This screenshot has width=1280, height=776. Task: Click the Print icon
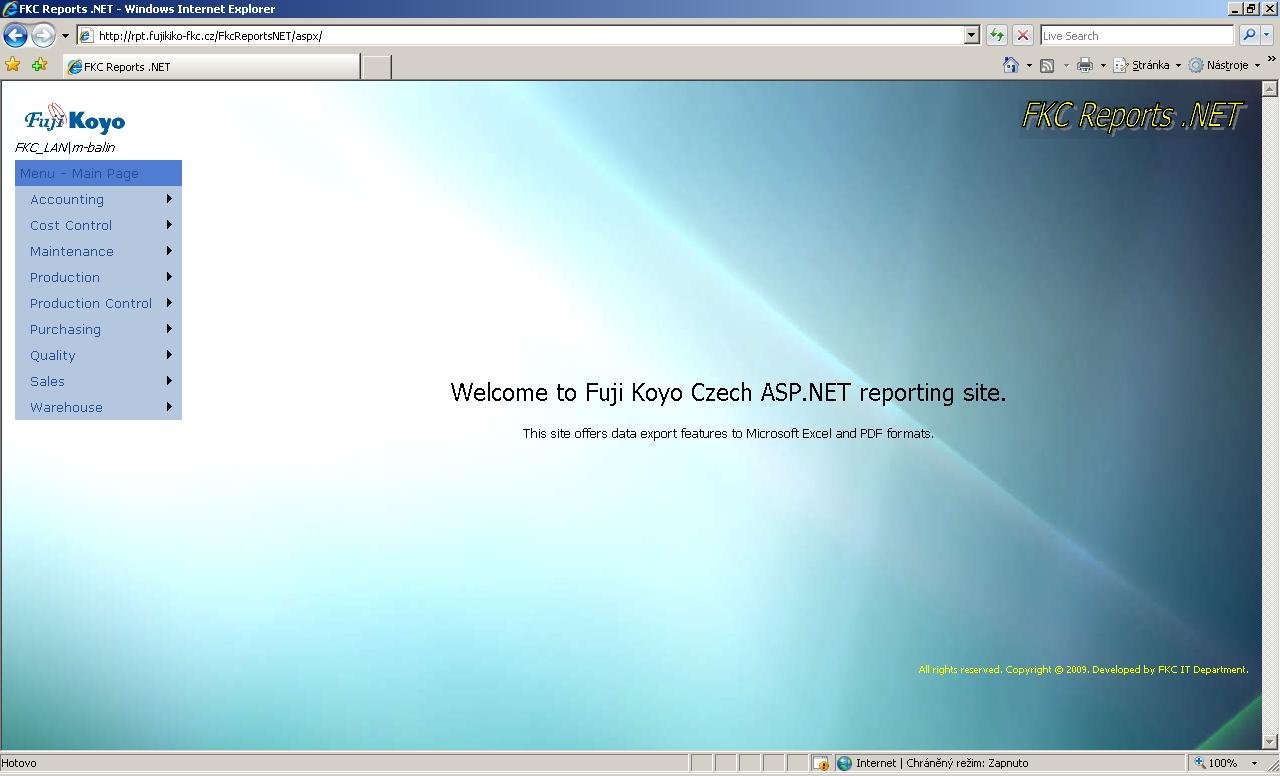coord(1085,65)
